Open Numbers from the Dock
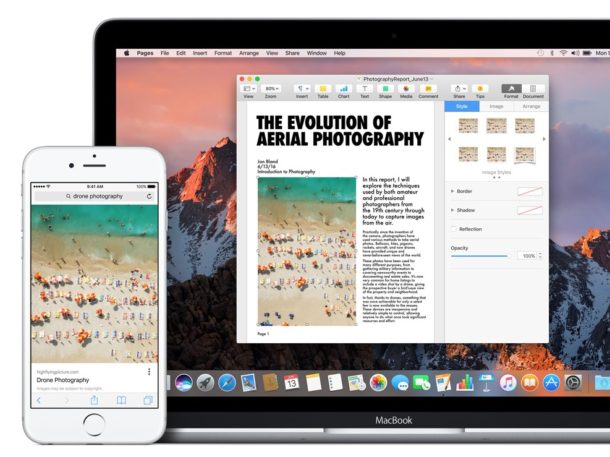 click(465, 383)
